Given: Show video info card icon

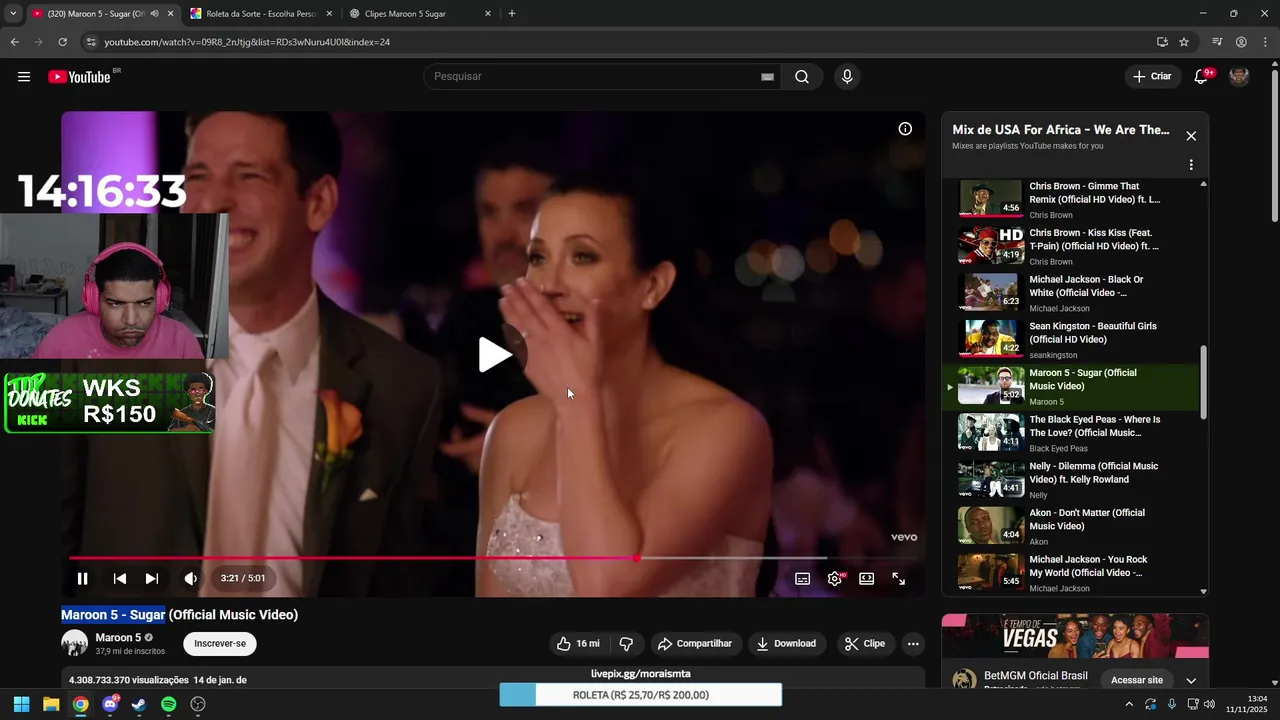Looking at the screenshot, I should 905,129.
